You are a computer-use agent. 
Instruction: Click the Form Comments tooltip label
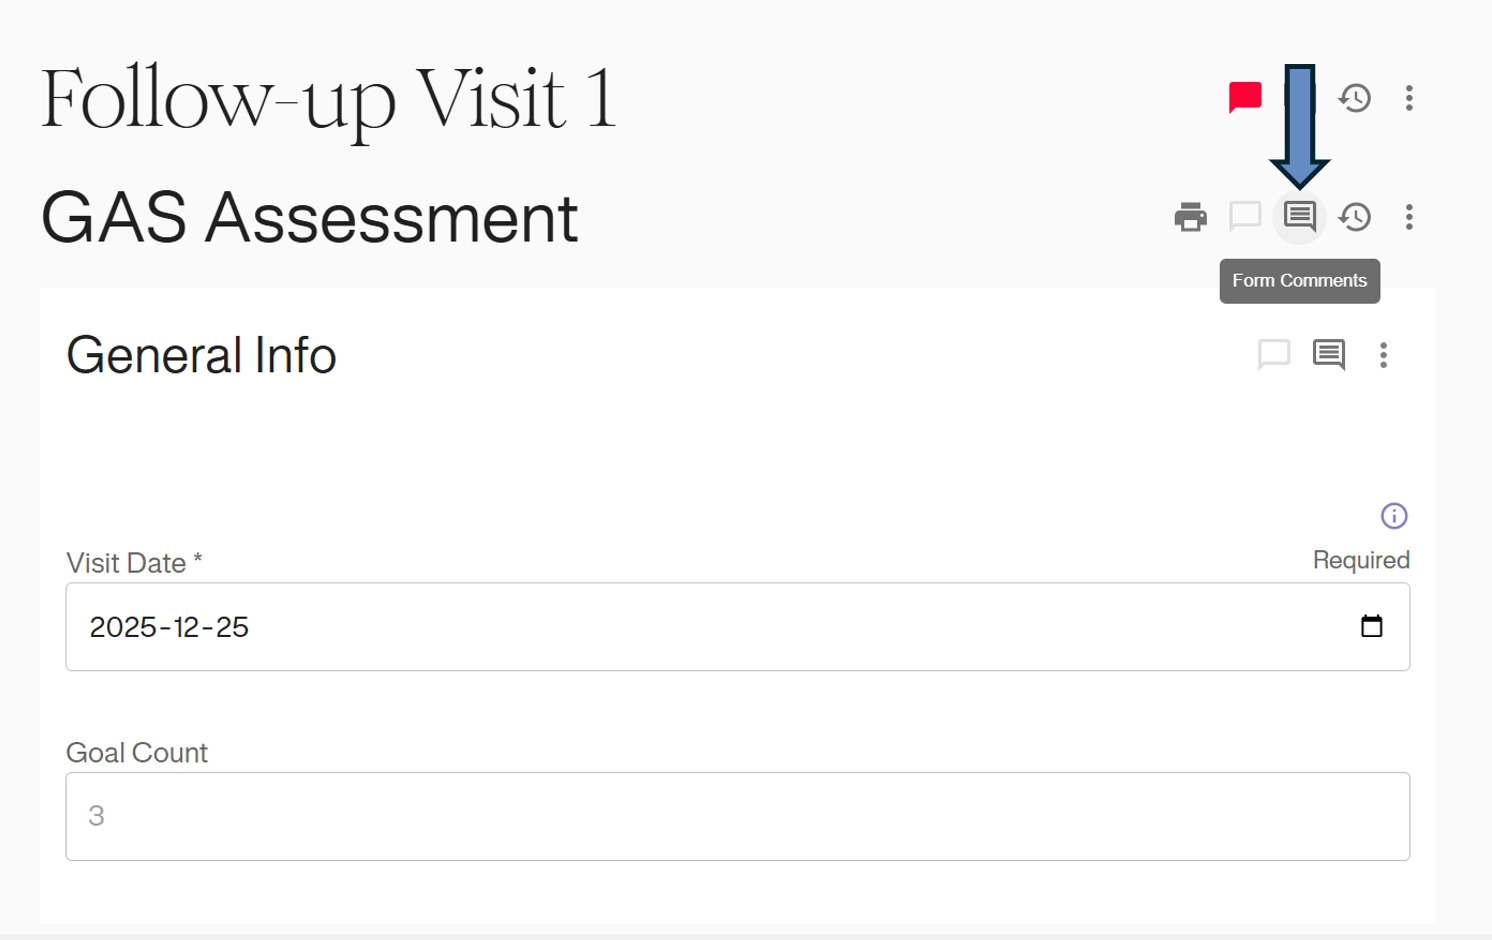[1299, 281]
